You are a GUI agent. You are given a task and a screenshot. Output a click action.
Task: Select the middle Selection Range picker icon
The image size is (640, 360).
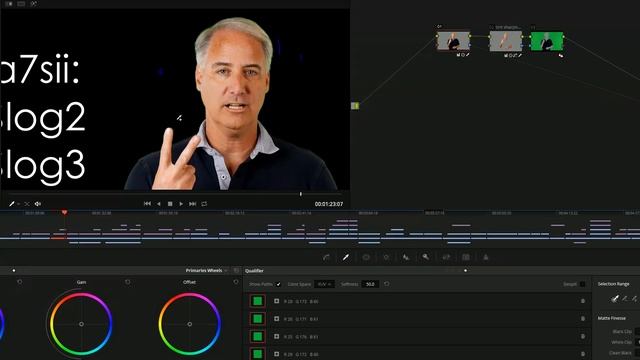626,299
